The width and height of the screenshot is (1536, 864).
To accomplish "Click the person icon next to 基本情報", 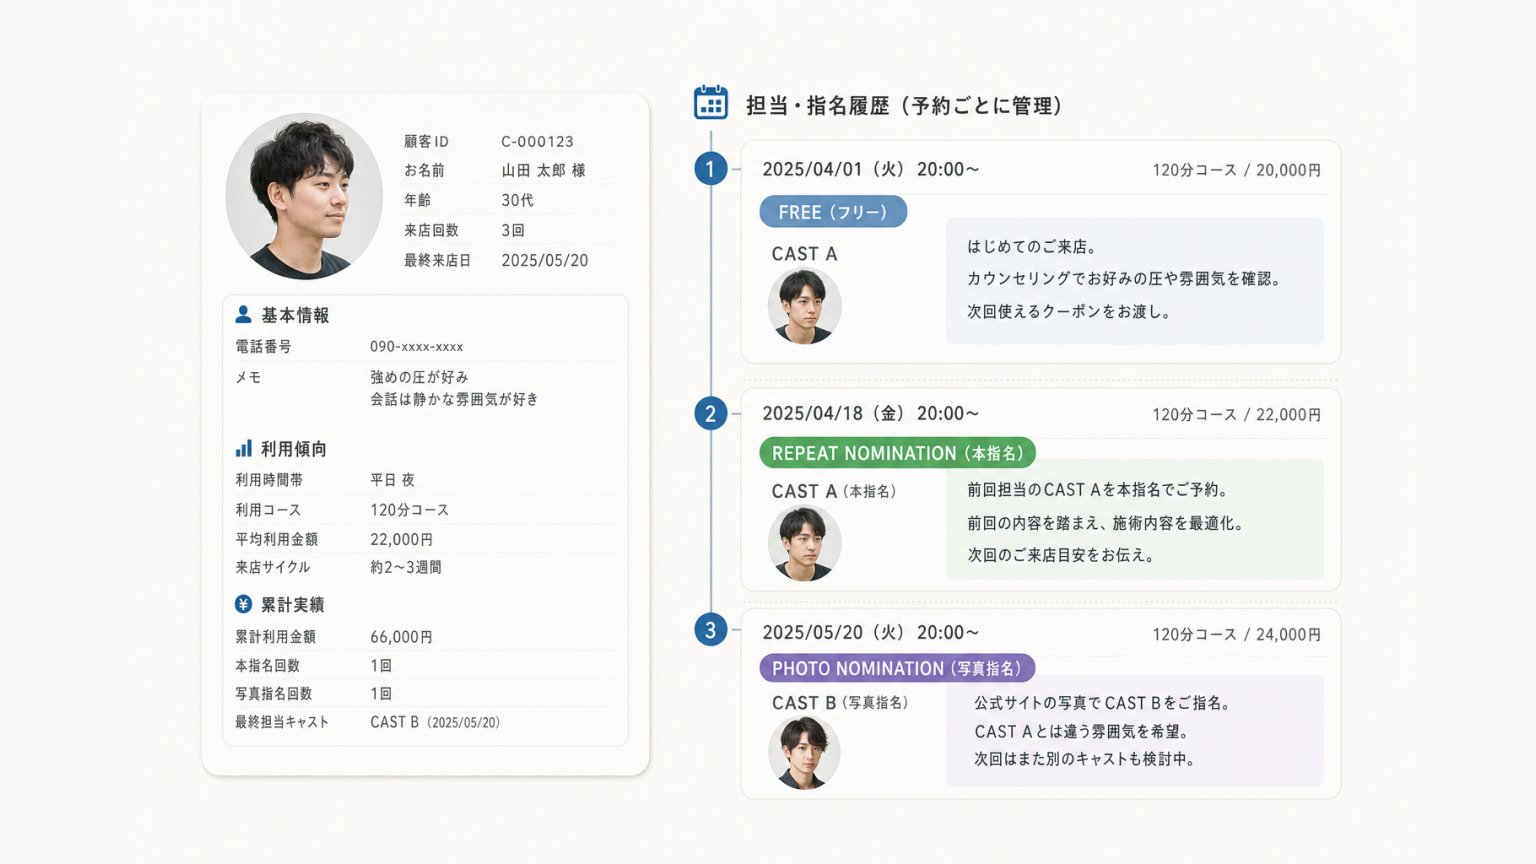I will click(x=243, y=314).
